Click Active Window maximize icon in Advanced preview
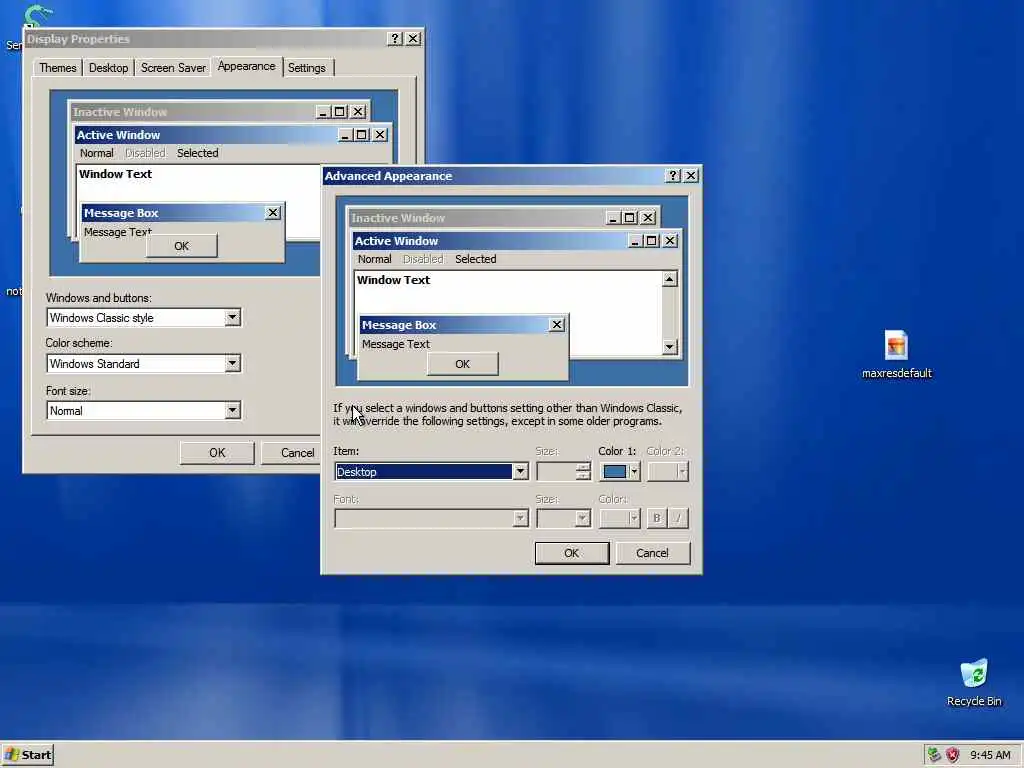1024x768 pixels. (652, 241)
